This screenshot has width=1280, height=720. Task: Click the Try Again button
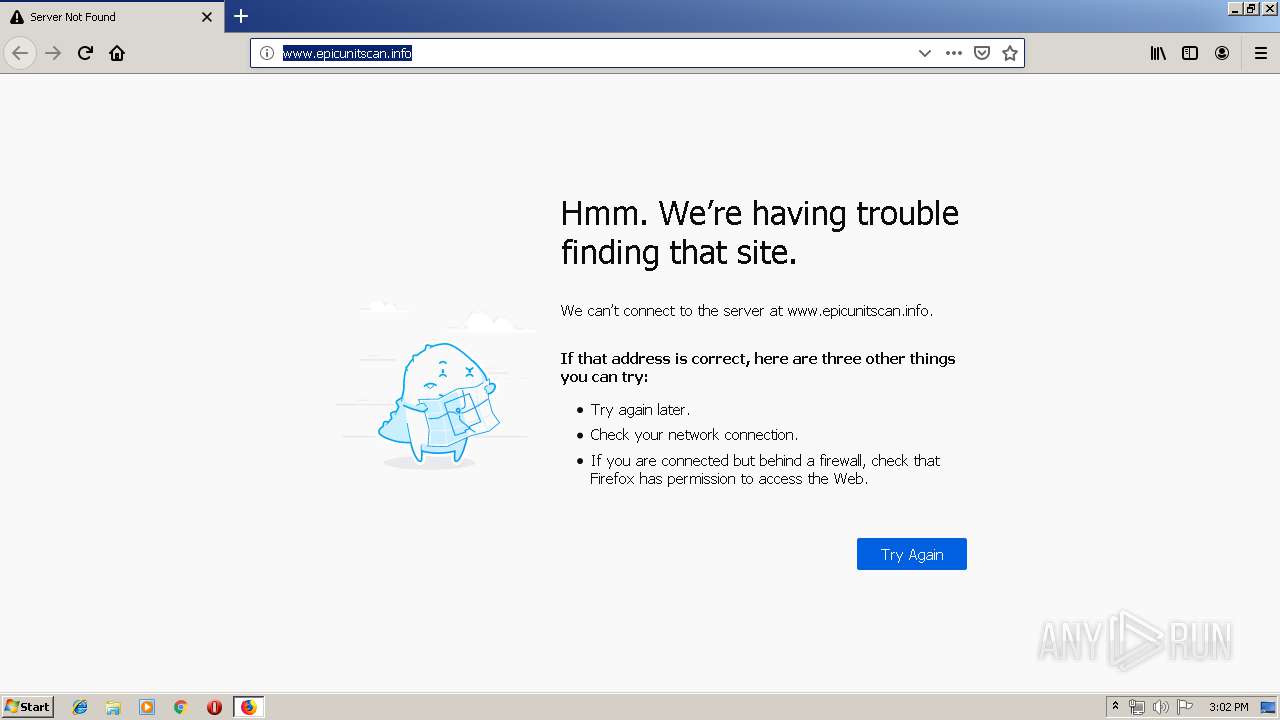912,554
